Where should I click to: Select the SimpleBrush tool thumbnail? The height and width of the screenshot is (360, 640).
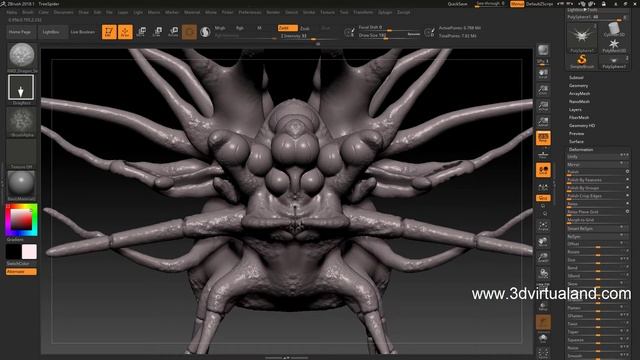click(582, 61)
